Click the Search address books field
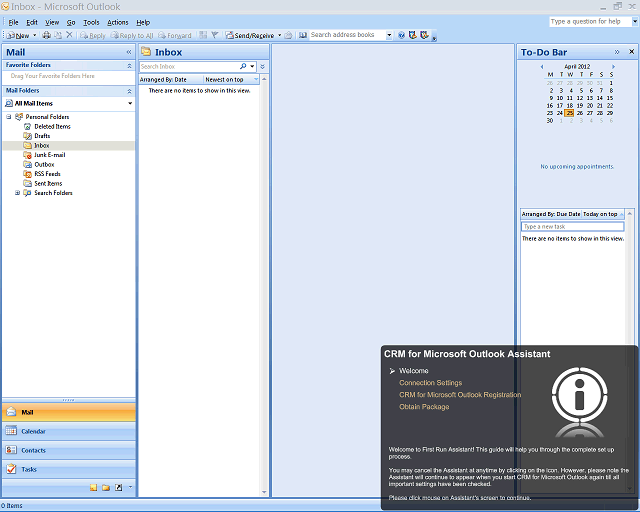 [347, 35]
